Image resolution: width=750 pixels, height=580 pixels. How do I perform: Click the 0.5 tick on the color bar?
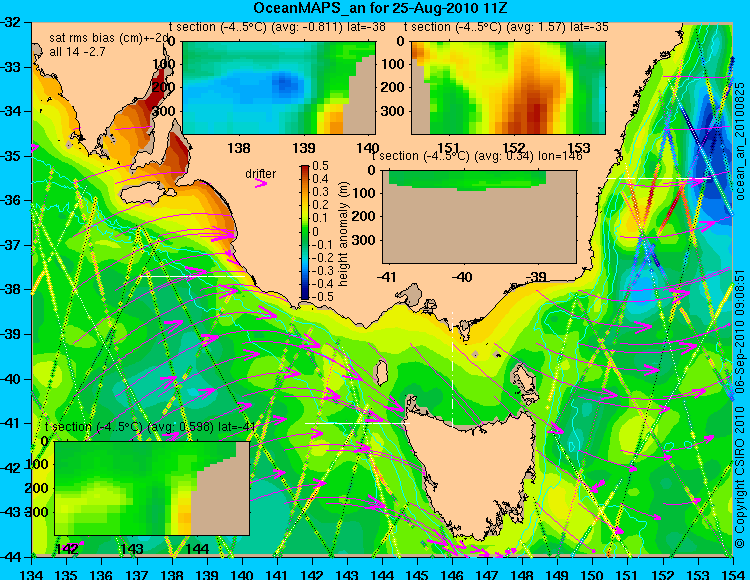pos(320,166)
